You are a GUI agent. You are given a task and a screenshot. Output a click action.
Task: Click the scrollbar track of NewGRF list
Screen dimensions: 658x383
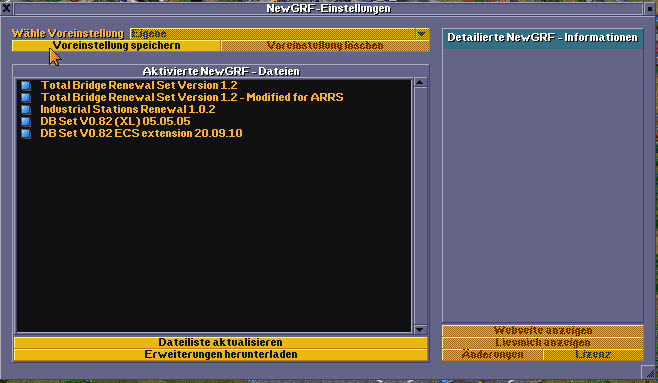point(420,206)
